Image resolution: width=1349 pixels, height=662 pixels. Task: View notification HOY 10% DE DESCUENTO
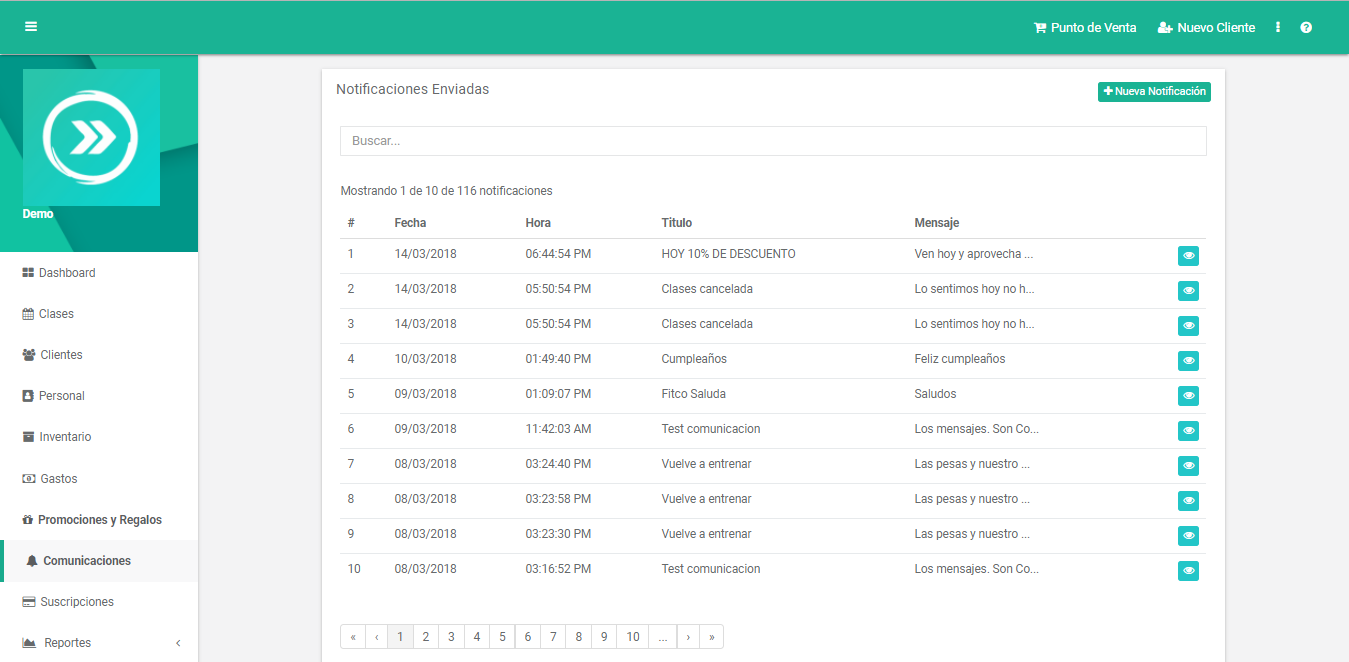(1188, 256)
